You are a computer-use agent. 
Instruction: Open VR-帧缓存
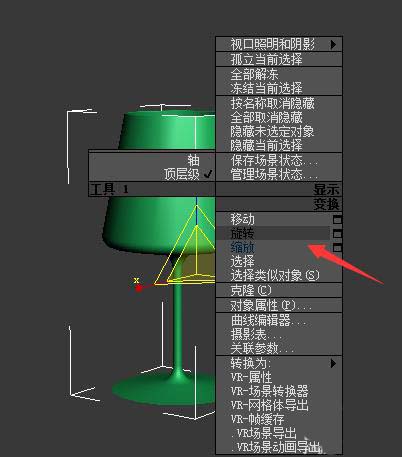coord(279,419)
